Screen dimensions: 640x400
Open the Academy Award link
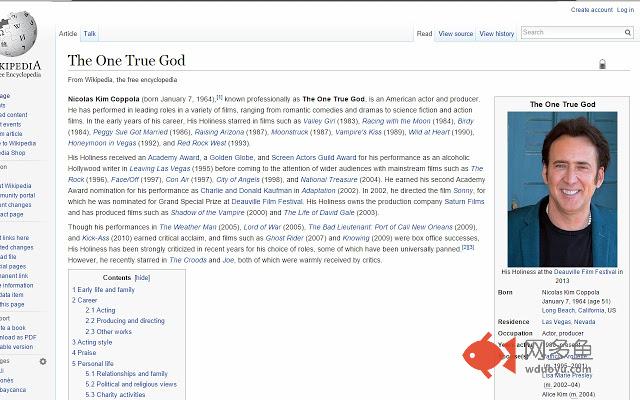pos(173,158)
